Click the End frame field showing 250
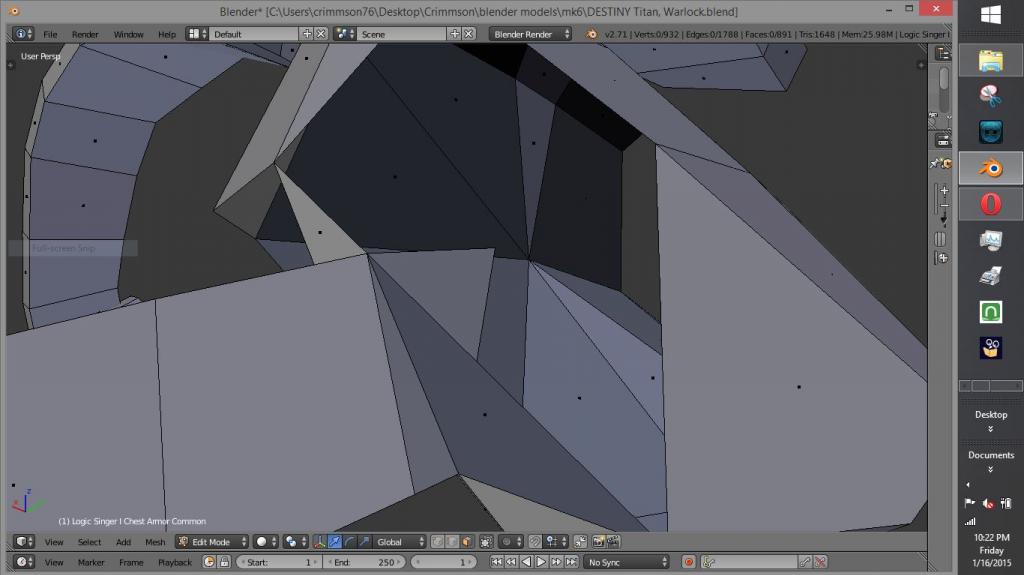 click(364, 562)
